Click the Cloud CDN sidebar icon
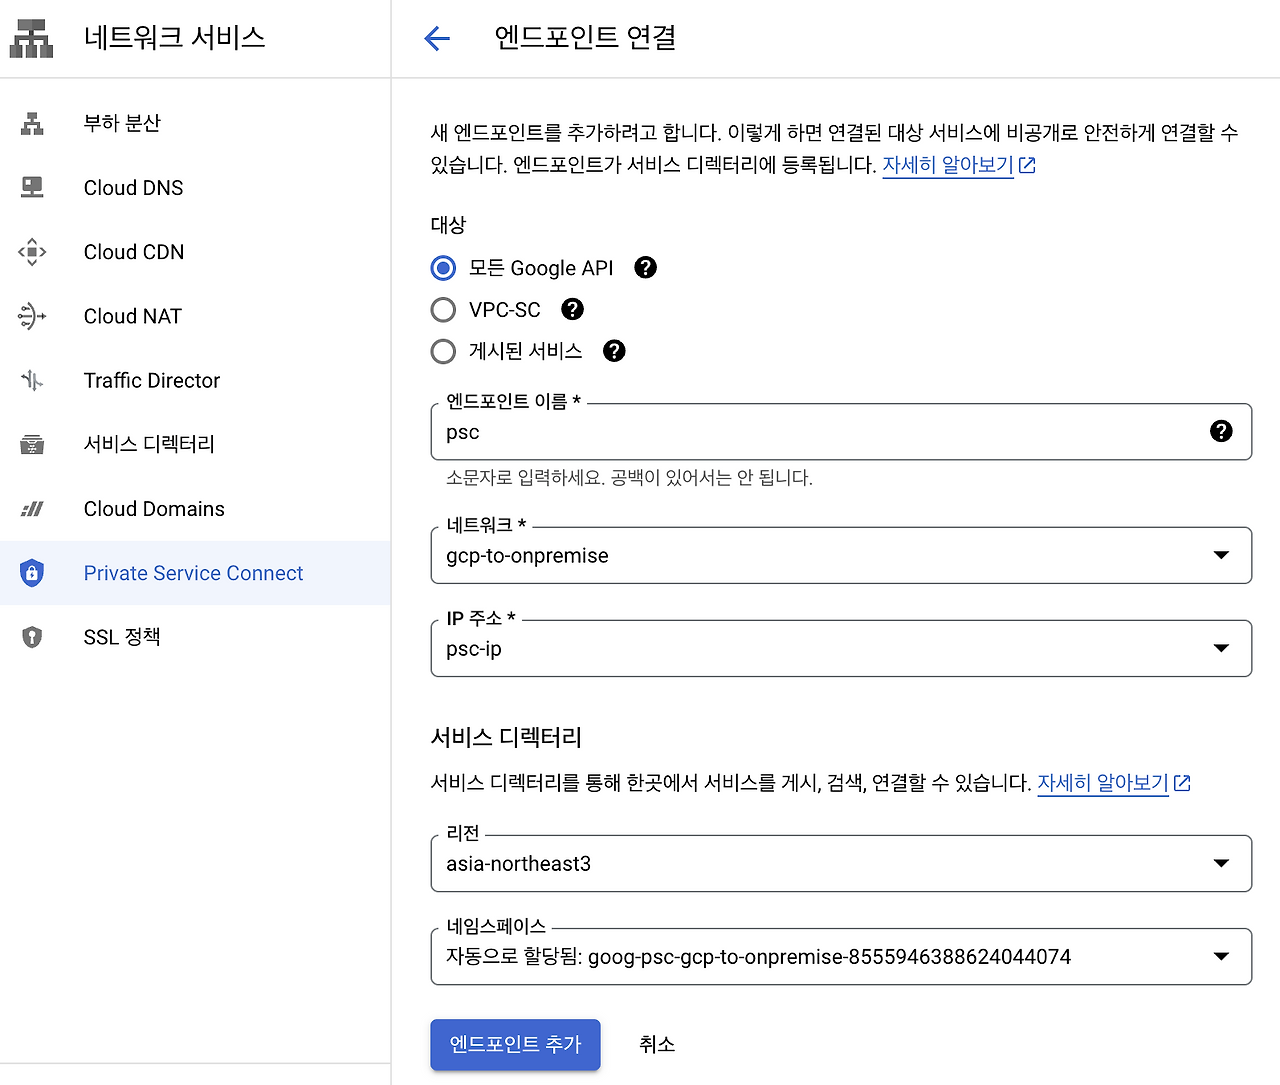The width and height of the screenshot is (1280, 1085). coord(31,252)
